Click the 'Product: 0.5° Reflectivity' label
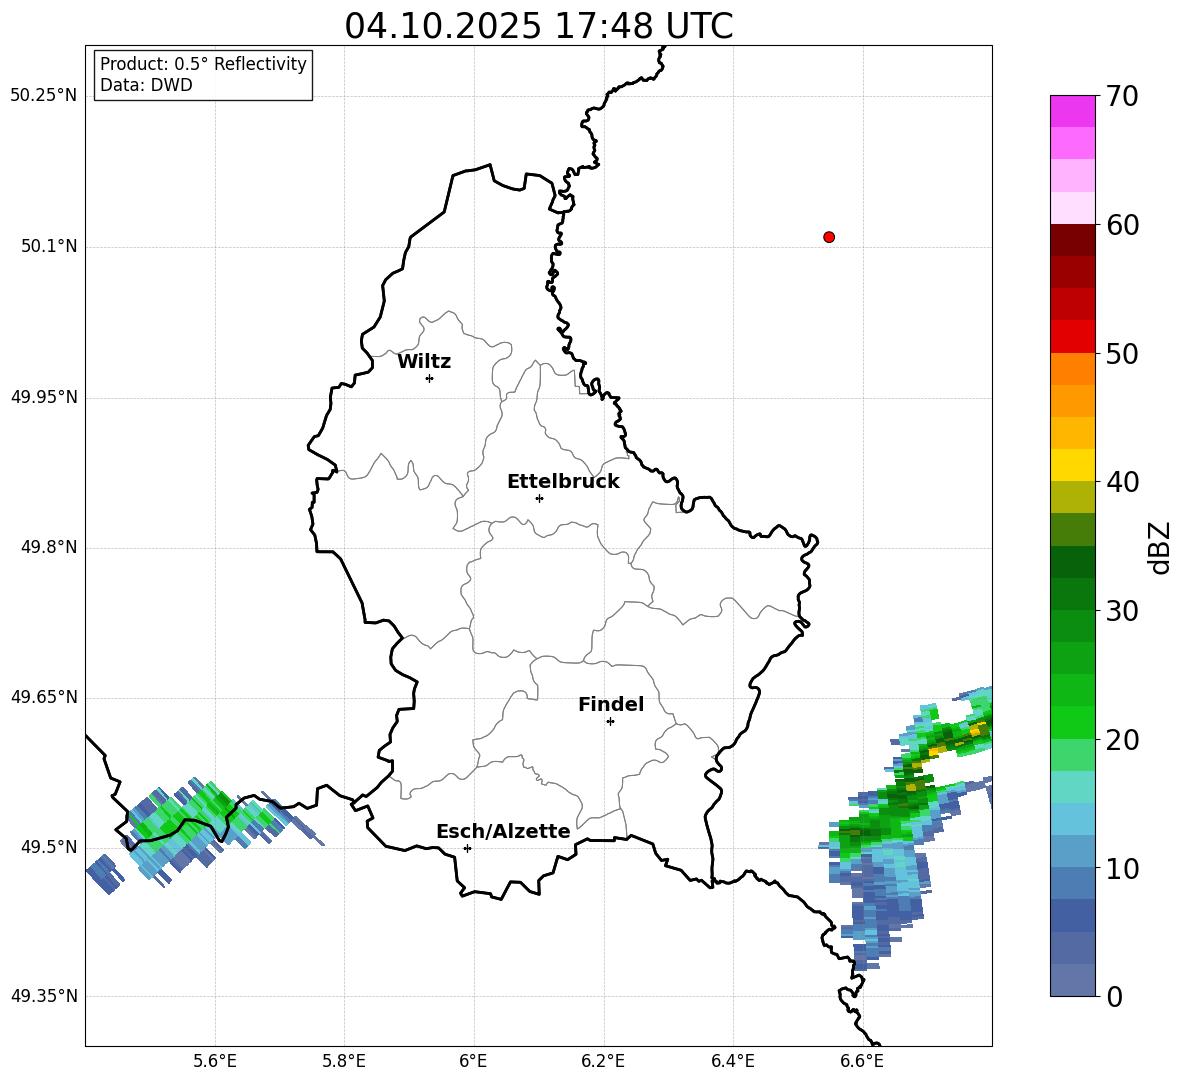This screenshot has width=1184, height=1081. 203,64
